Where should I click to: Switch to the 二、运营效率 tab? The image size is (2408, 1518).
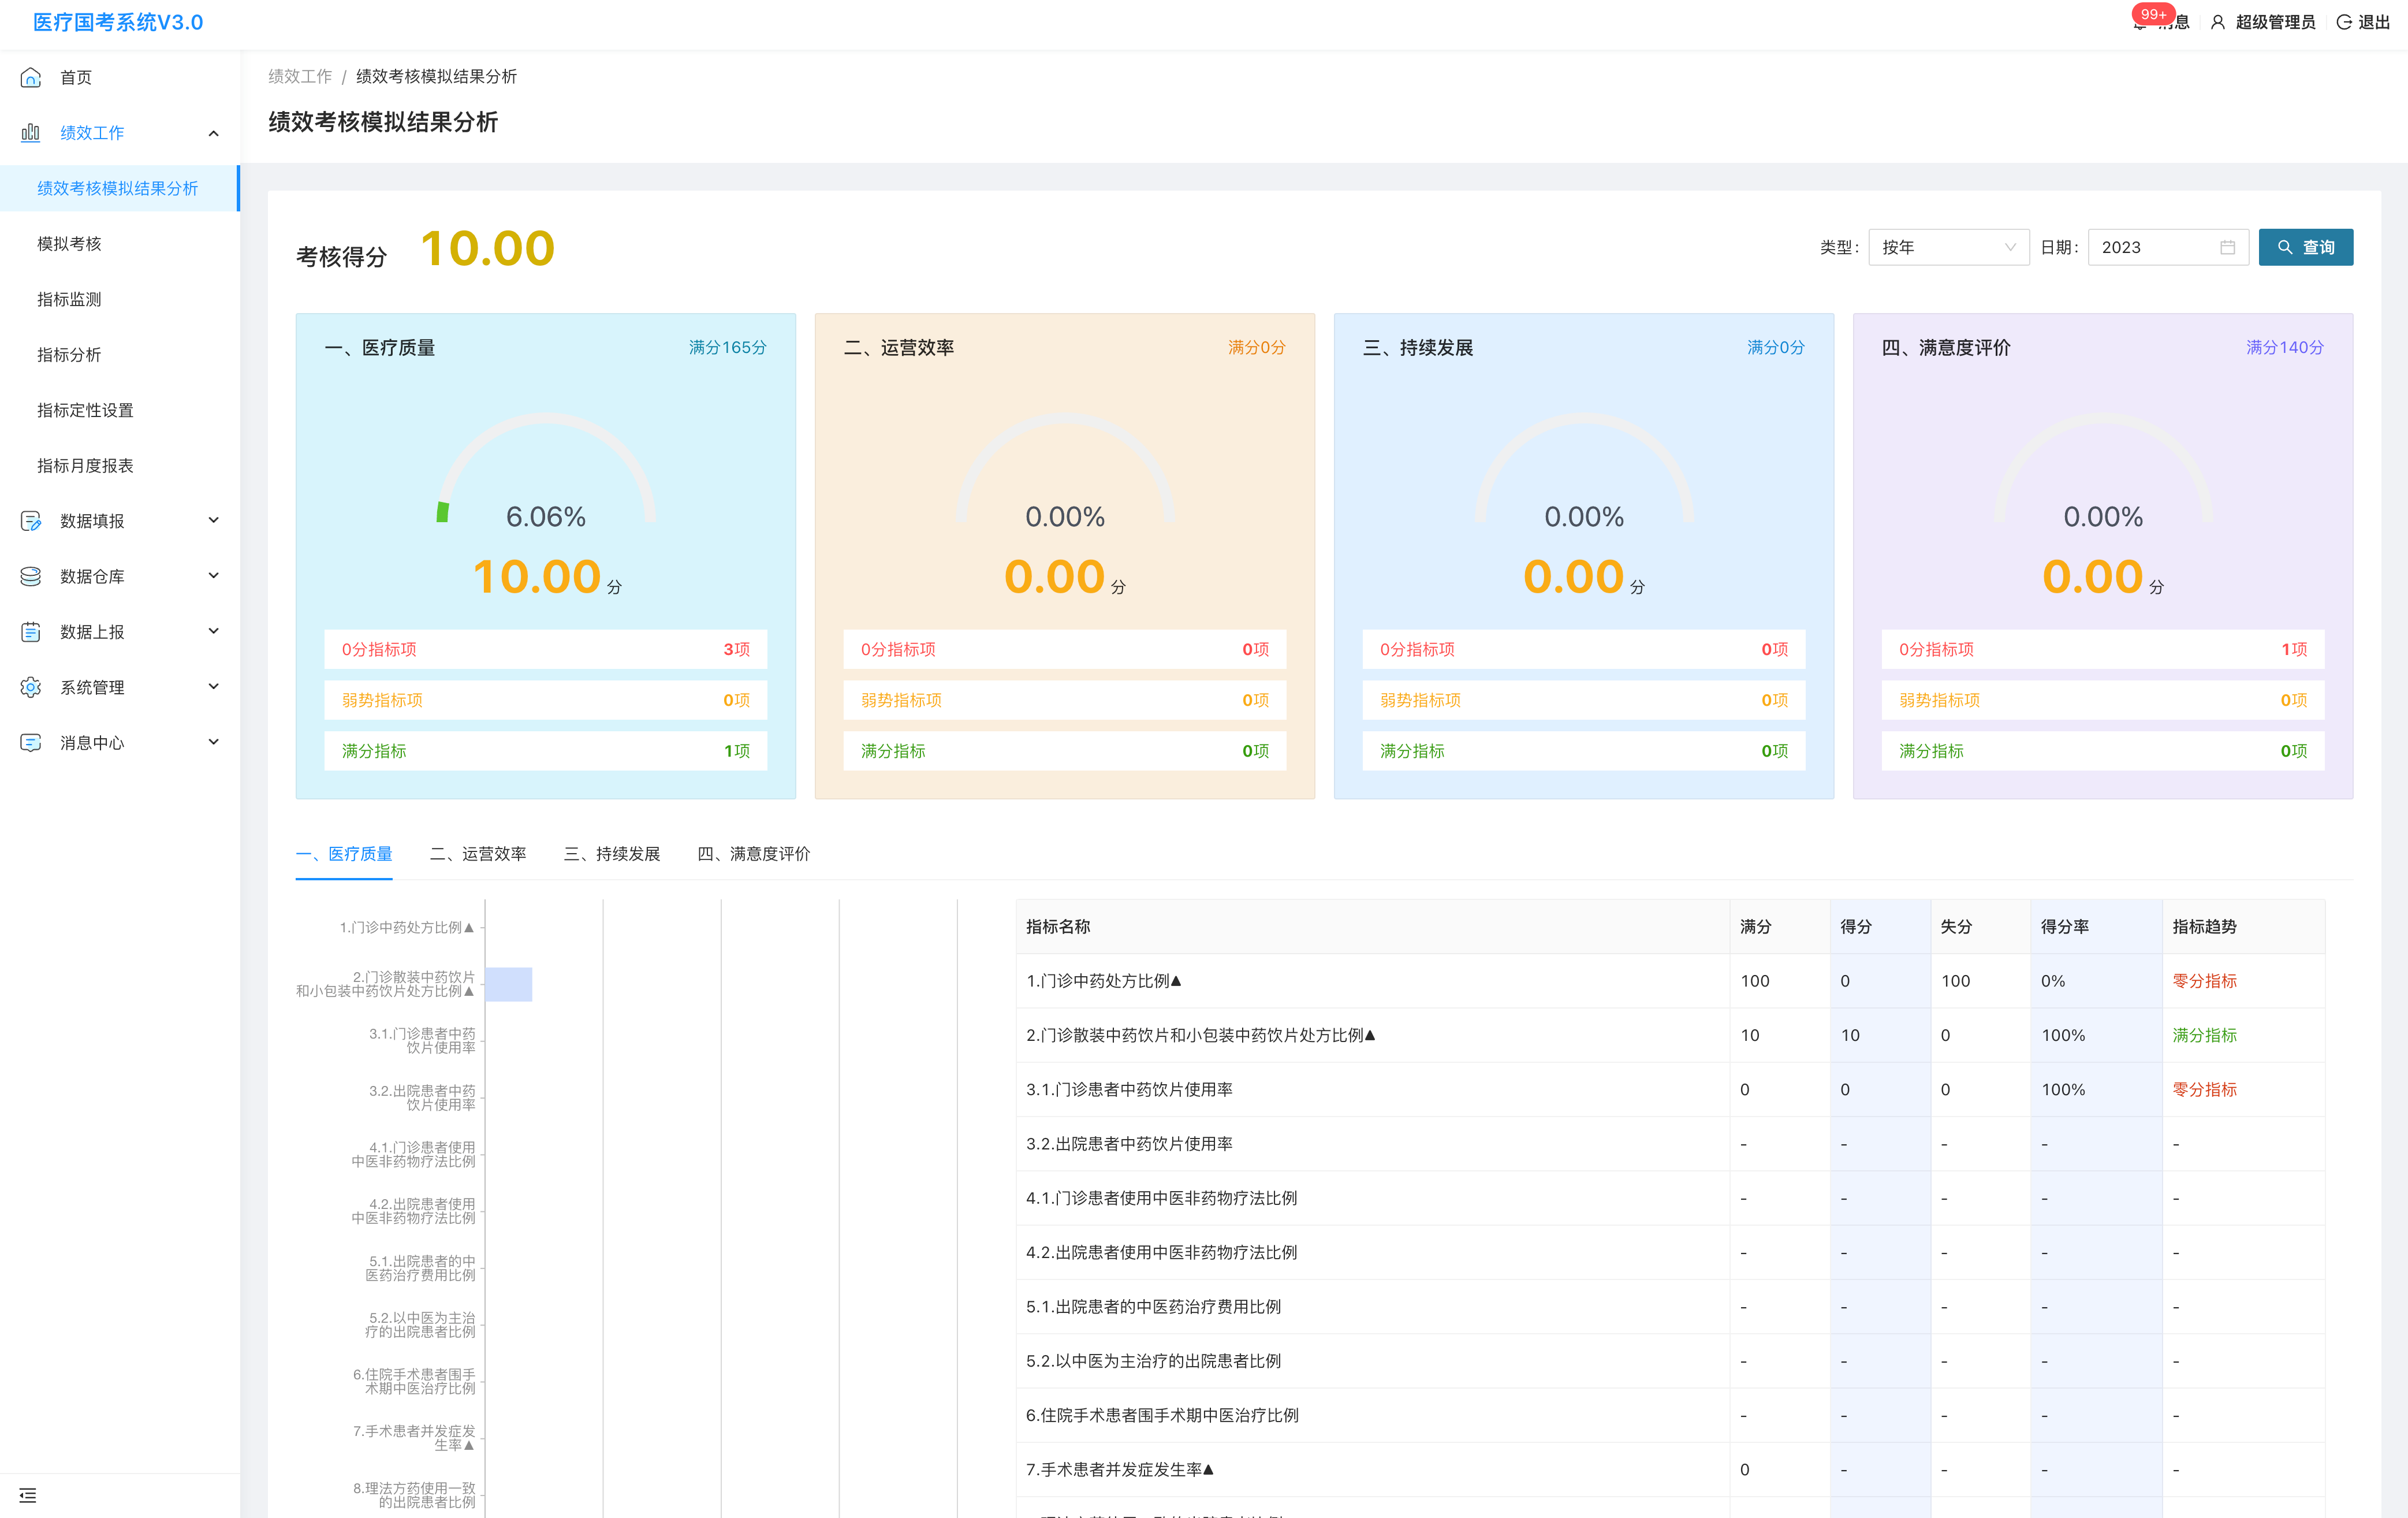coord(478,853)
